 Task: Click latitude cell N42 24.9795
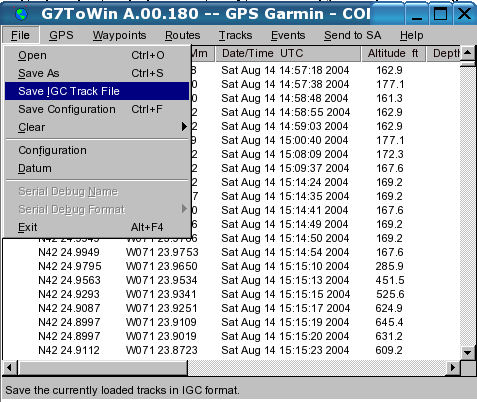coord(70,266)
